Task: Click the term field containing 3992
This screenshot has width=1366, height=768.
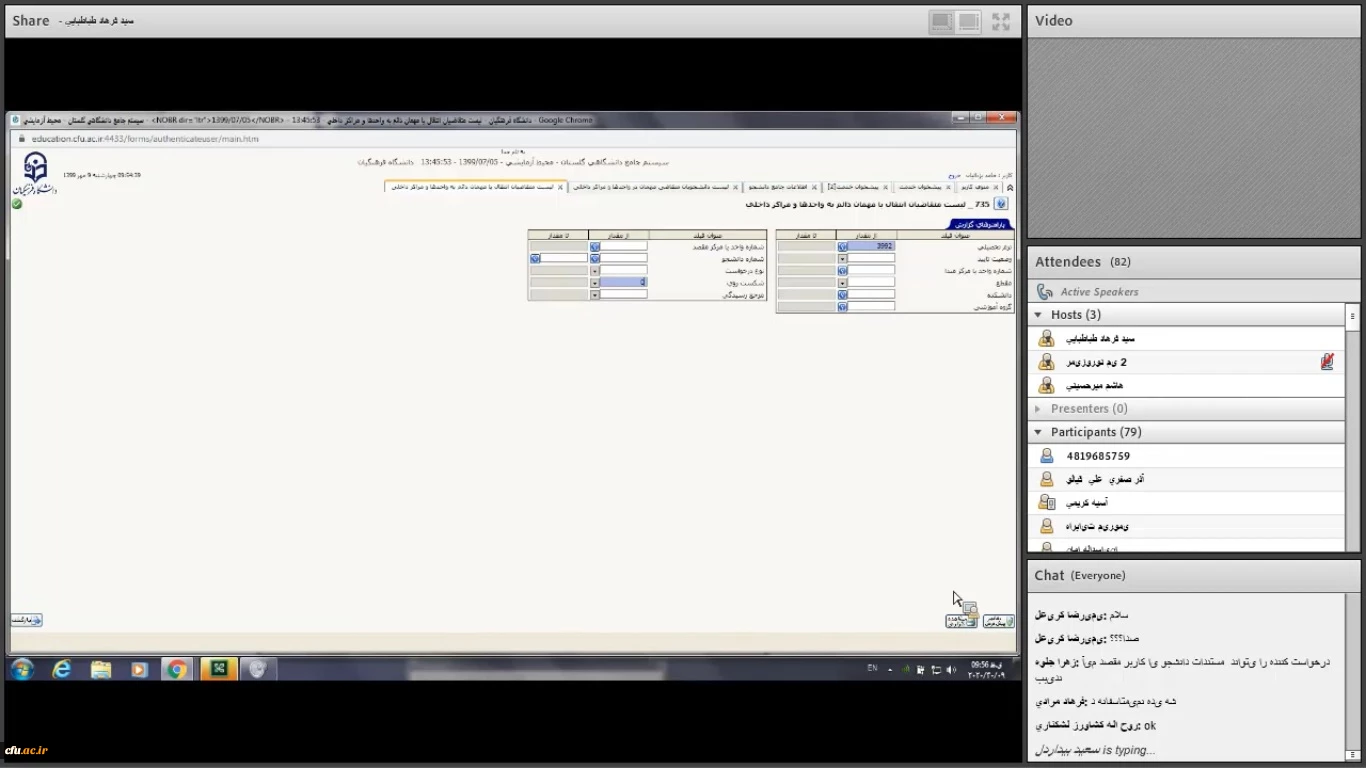Action: [871, 246]
